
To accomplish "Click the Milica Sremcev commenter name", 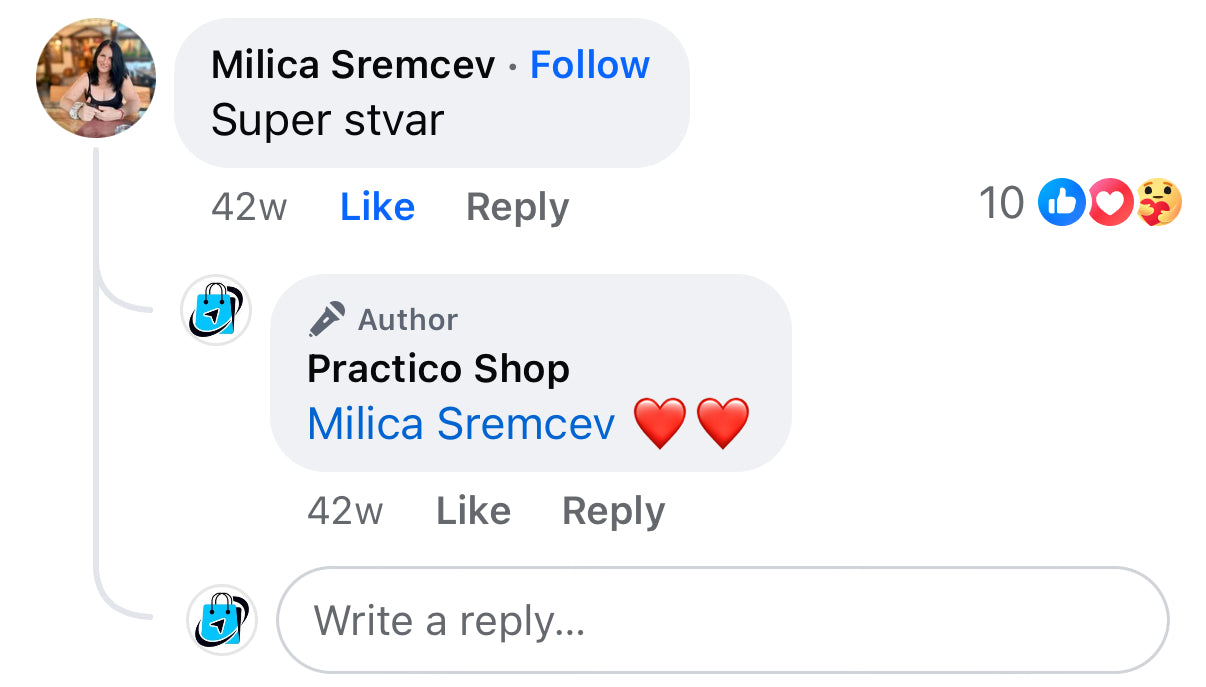I will tap(353, 65).
